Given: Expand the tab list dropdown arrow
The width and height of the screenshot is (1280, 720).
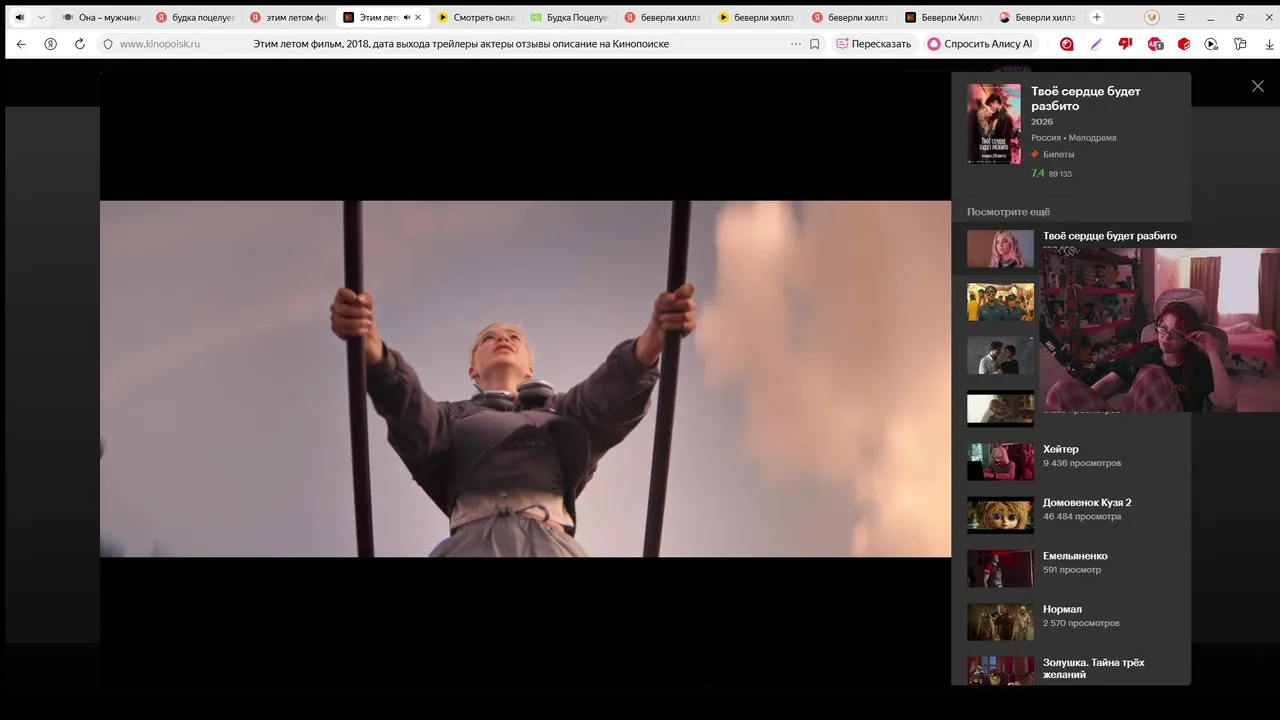Looking at the screenshot, I should tap(41, 17).
